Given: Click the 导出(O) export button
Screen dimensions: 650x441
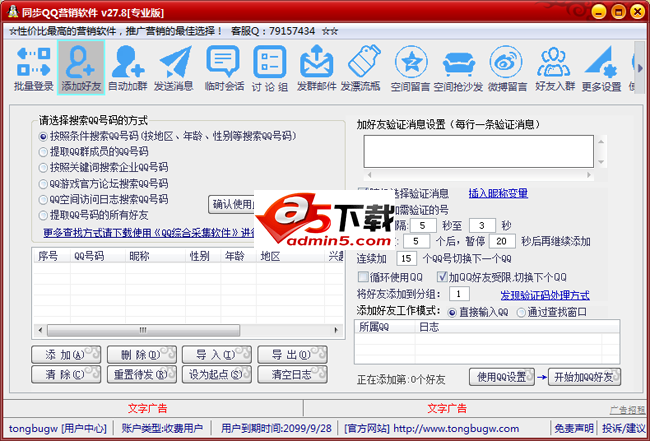Looking at the screenshot, I should pos(292,355).
